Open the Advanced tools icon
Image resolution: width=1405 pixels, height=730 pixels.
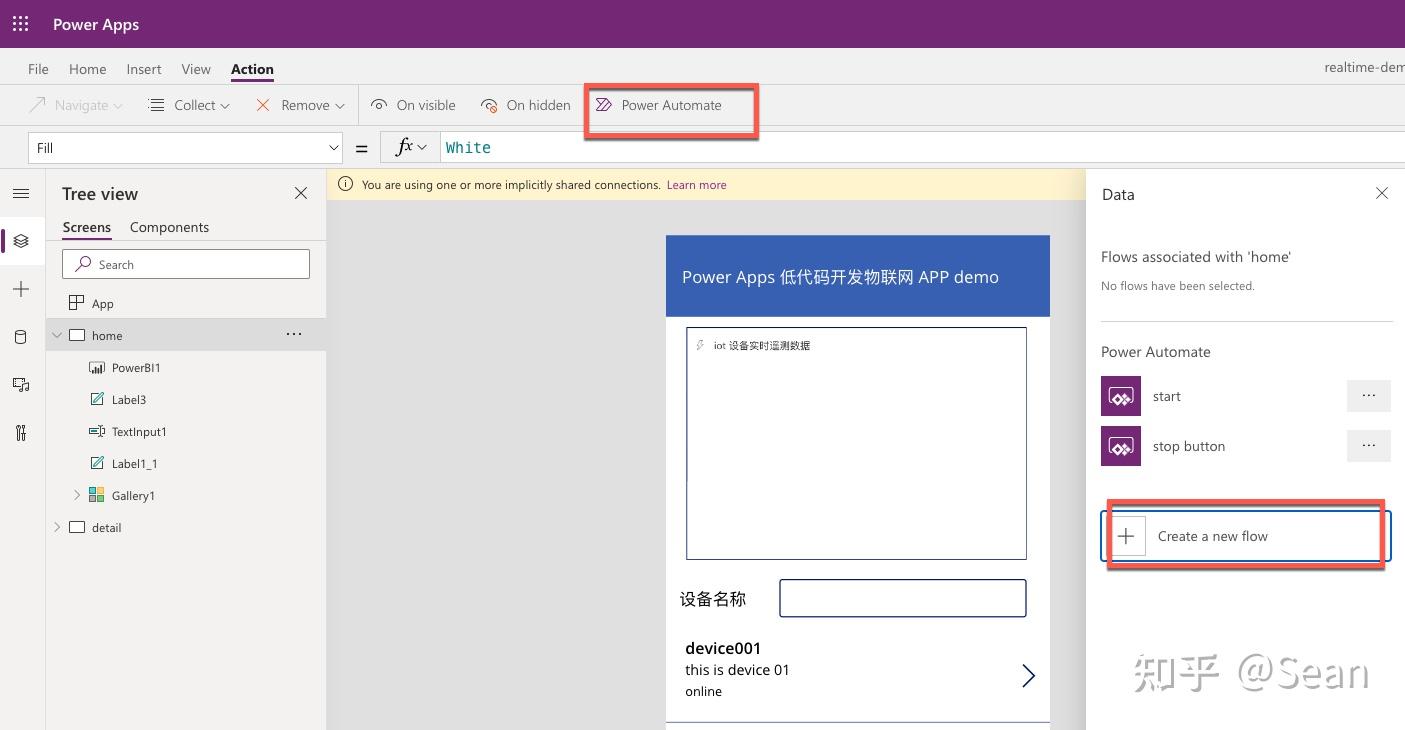coord(20,432)
